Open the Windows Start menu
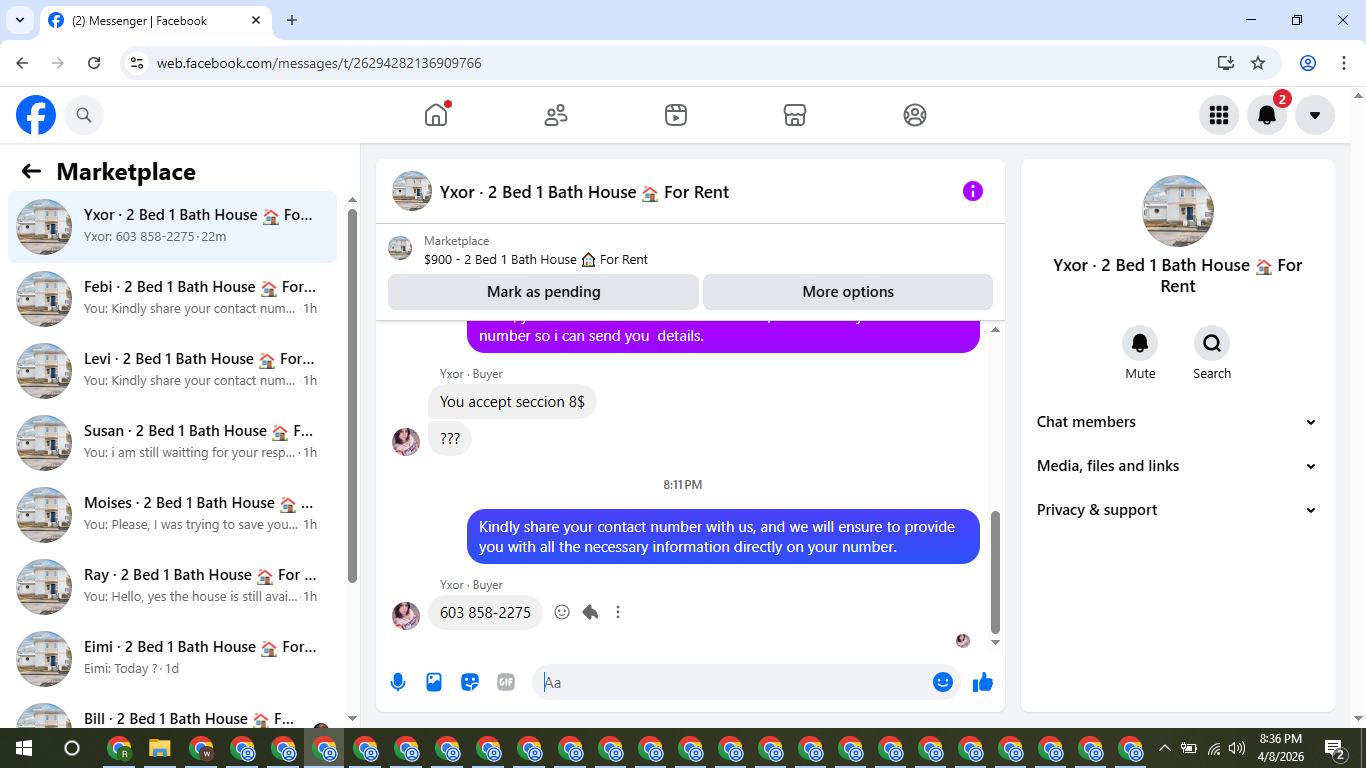 pos(24,748)
